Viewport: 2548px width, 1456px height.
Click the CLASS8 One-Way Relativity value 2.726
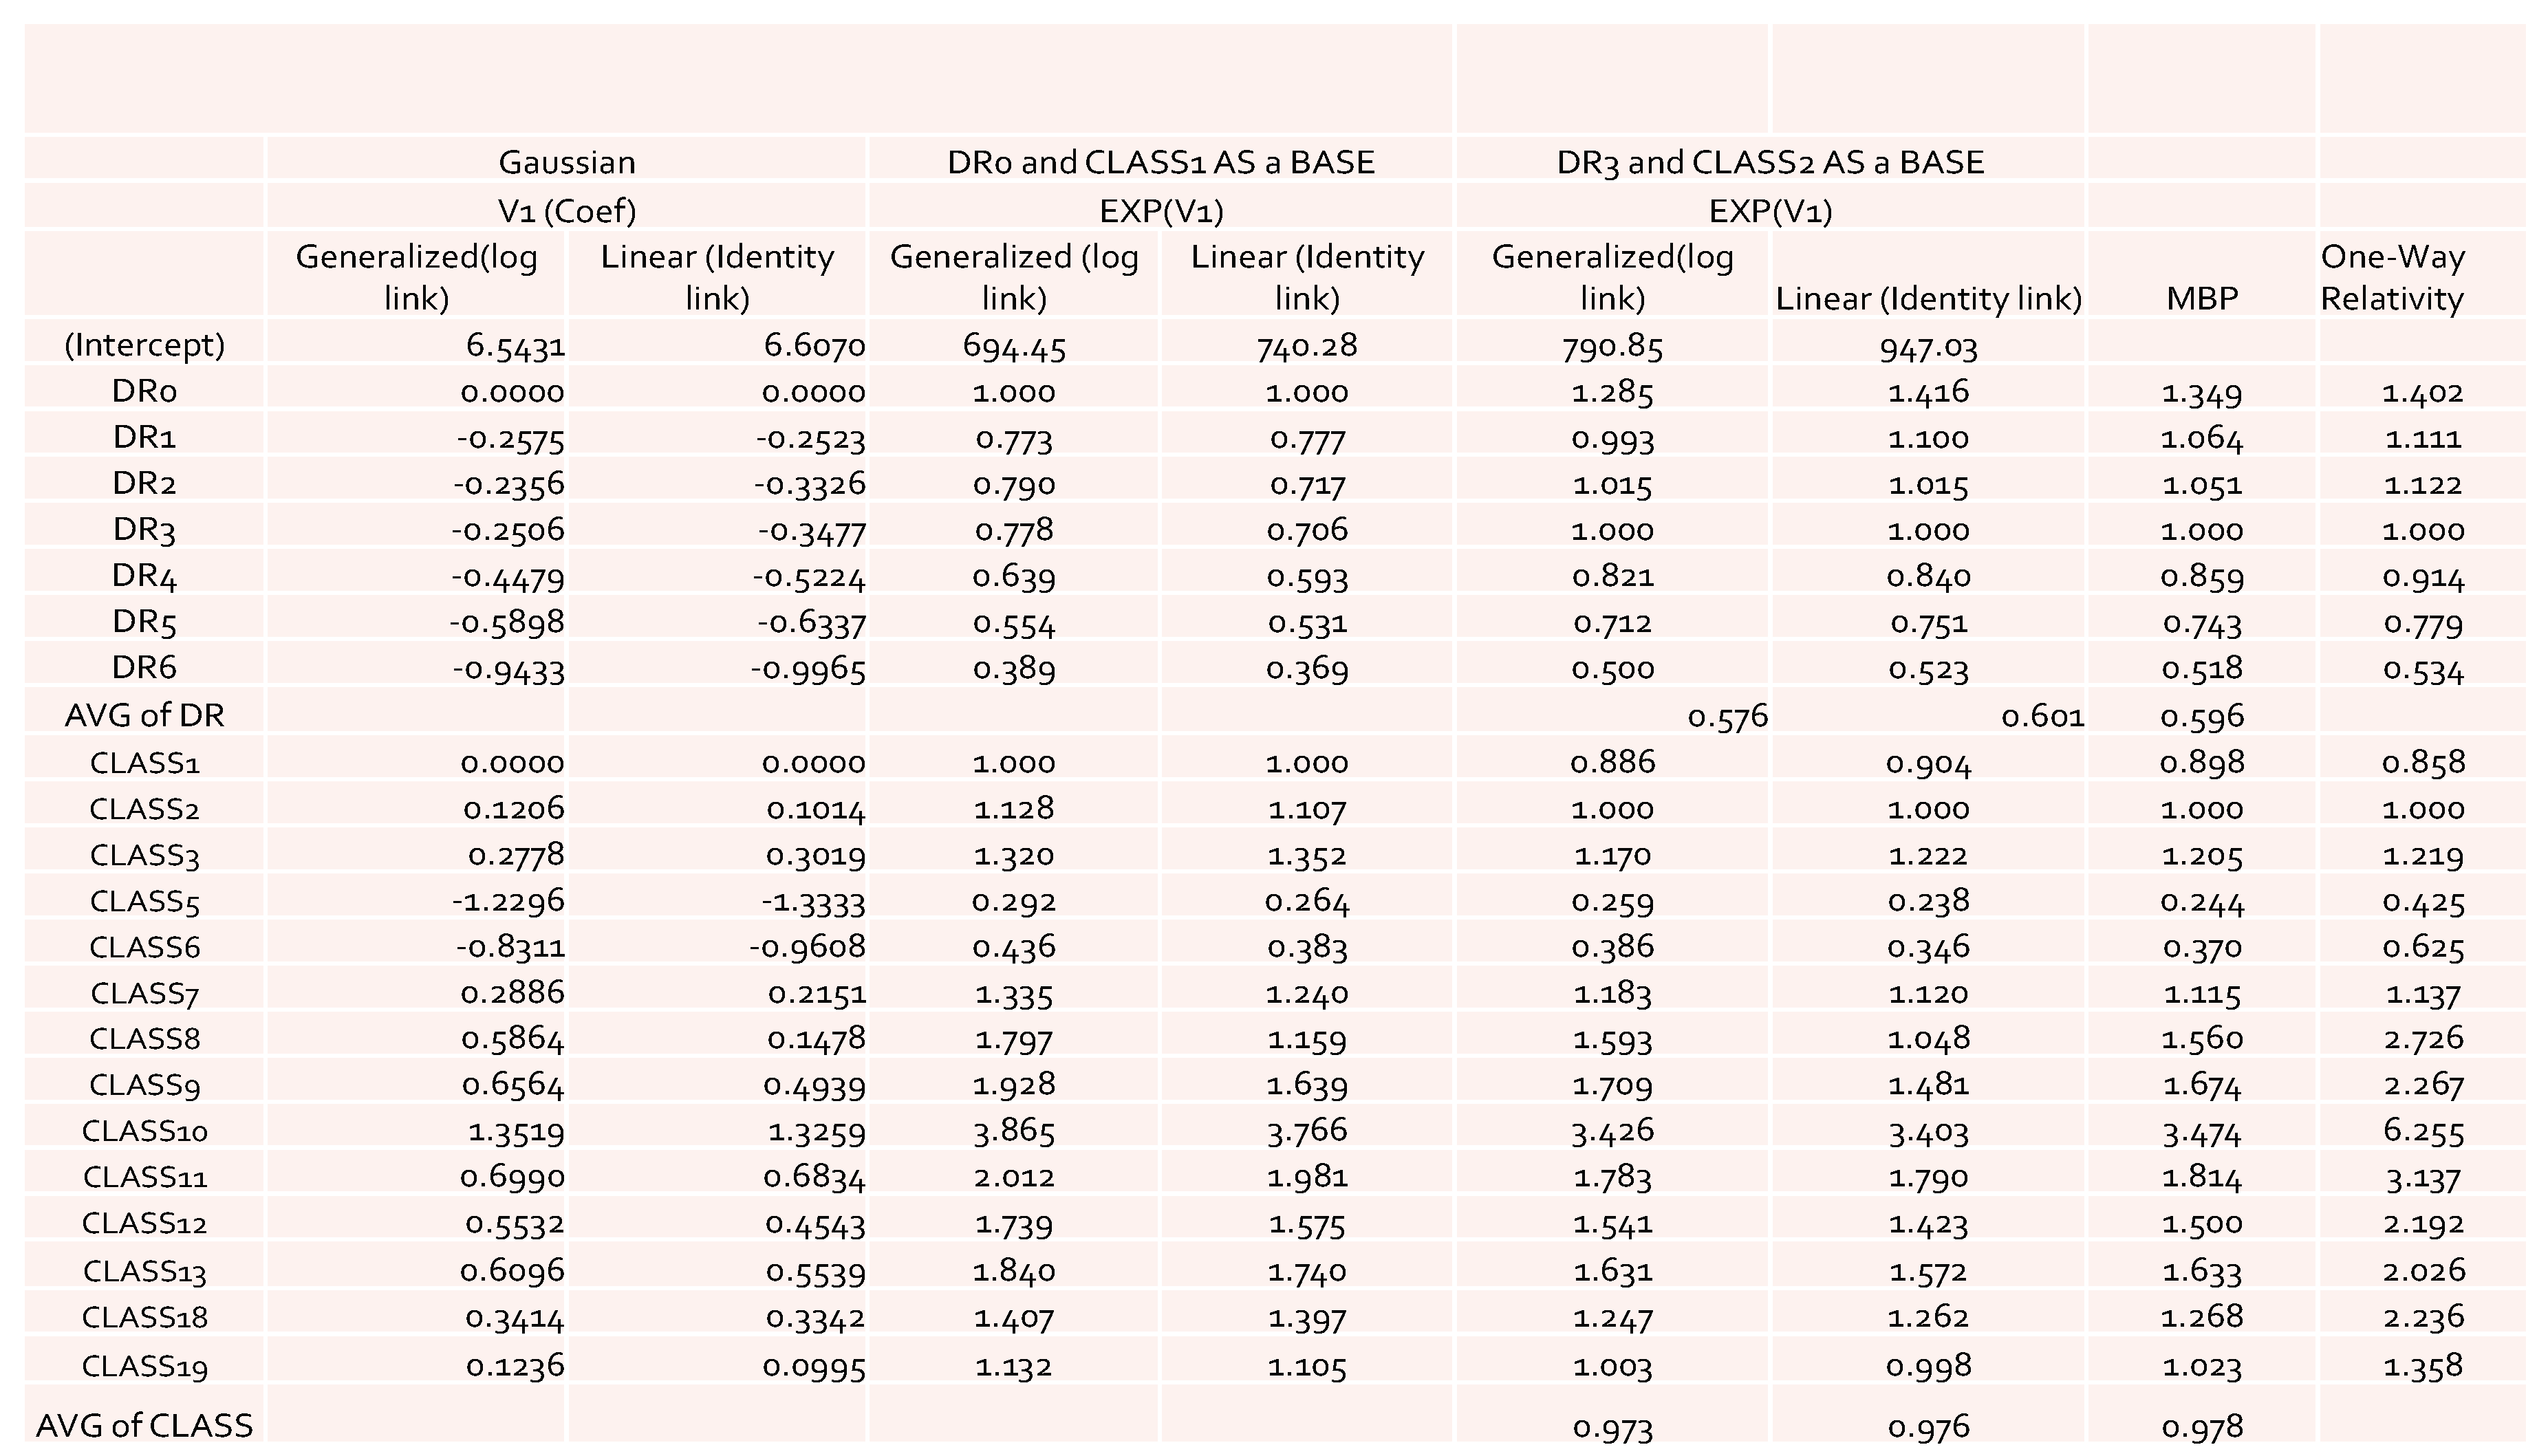coord(2423,1038)
